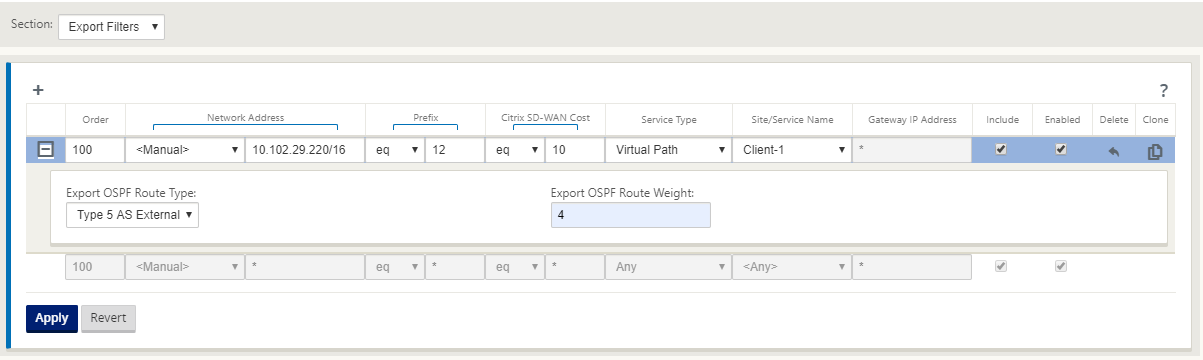Open the <Manual> network address dropdown

184,150
